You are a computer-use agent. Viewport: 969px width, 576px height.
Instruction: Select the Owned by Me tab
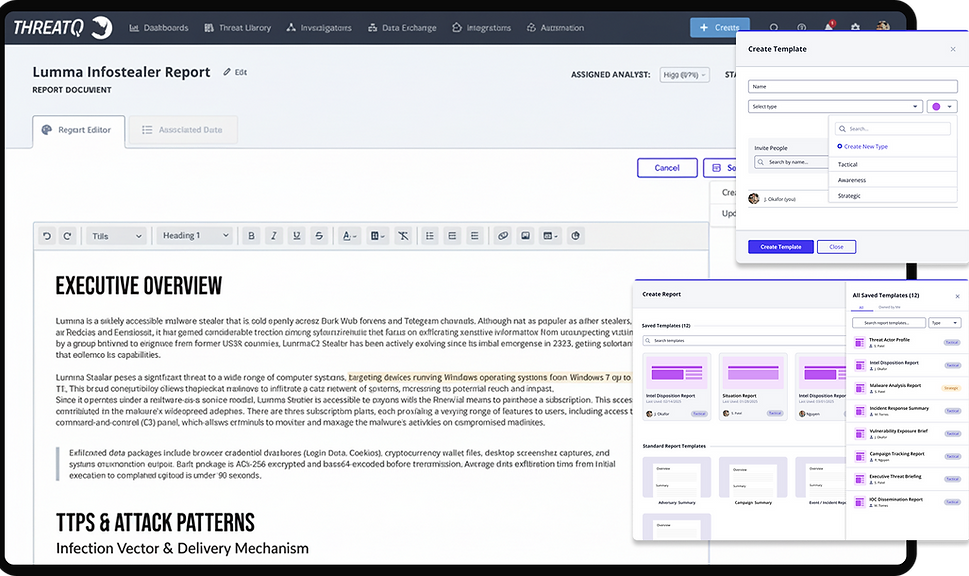(889, 307)
